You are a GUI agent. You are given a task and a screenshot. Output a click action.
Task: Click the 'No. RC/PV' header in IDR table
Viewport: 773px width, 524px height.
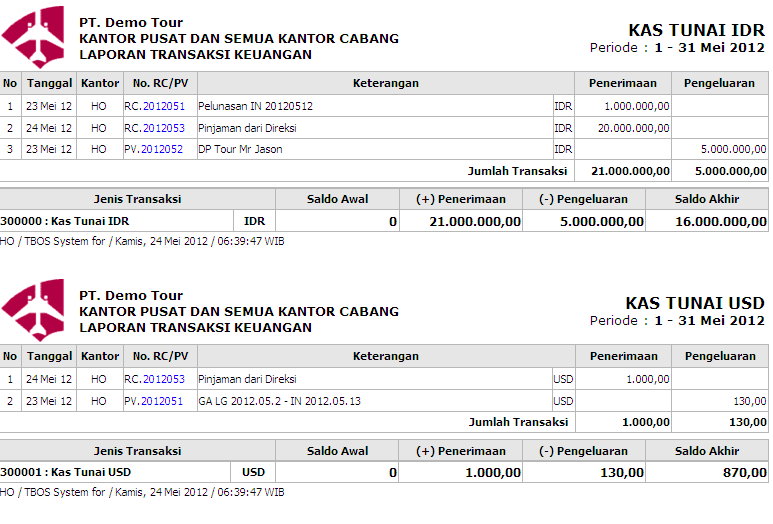(x=160, y=83)
